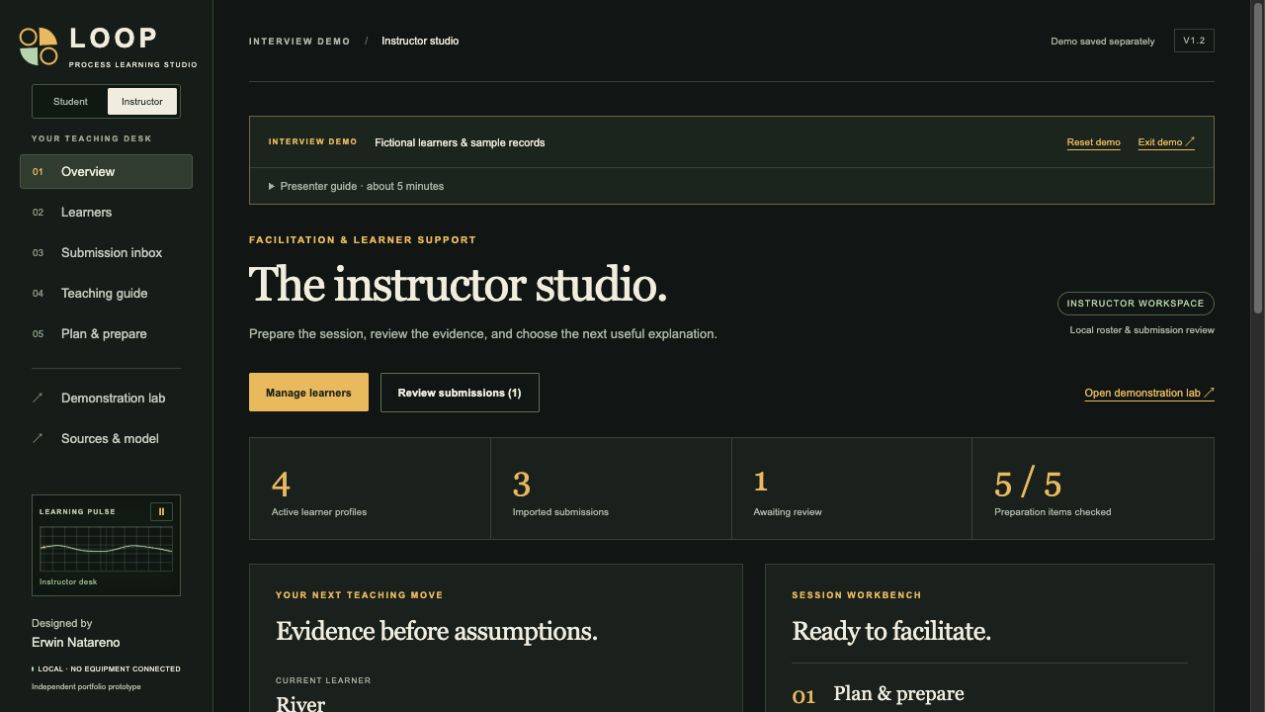Image resolution: width=1265 pixels, height=712 pixels.
Task: Click the LOOP logo icon
Action: (x=39, y=46)
